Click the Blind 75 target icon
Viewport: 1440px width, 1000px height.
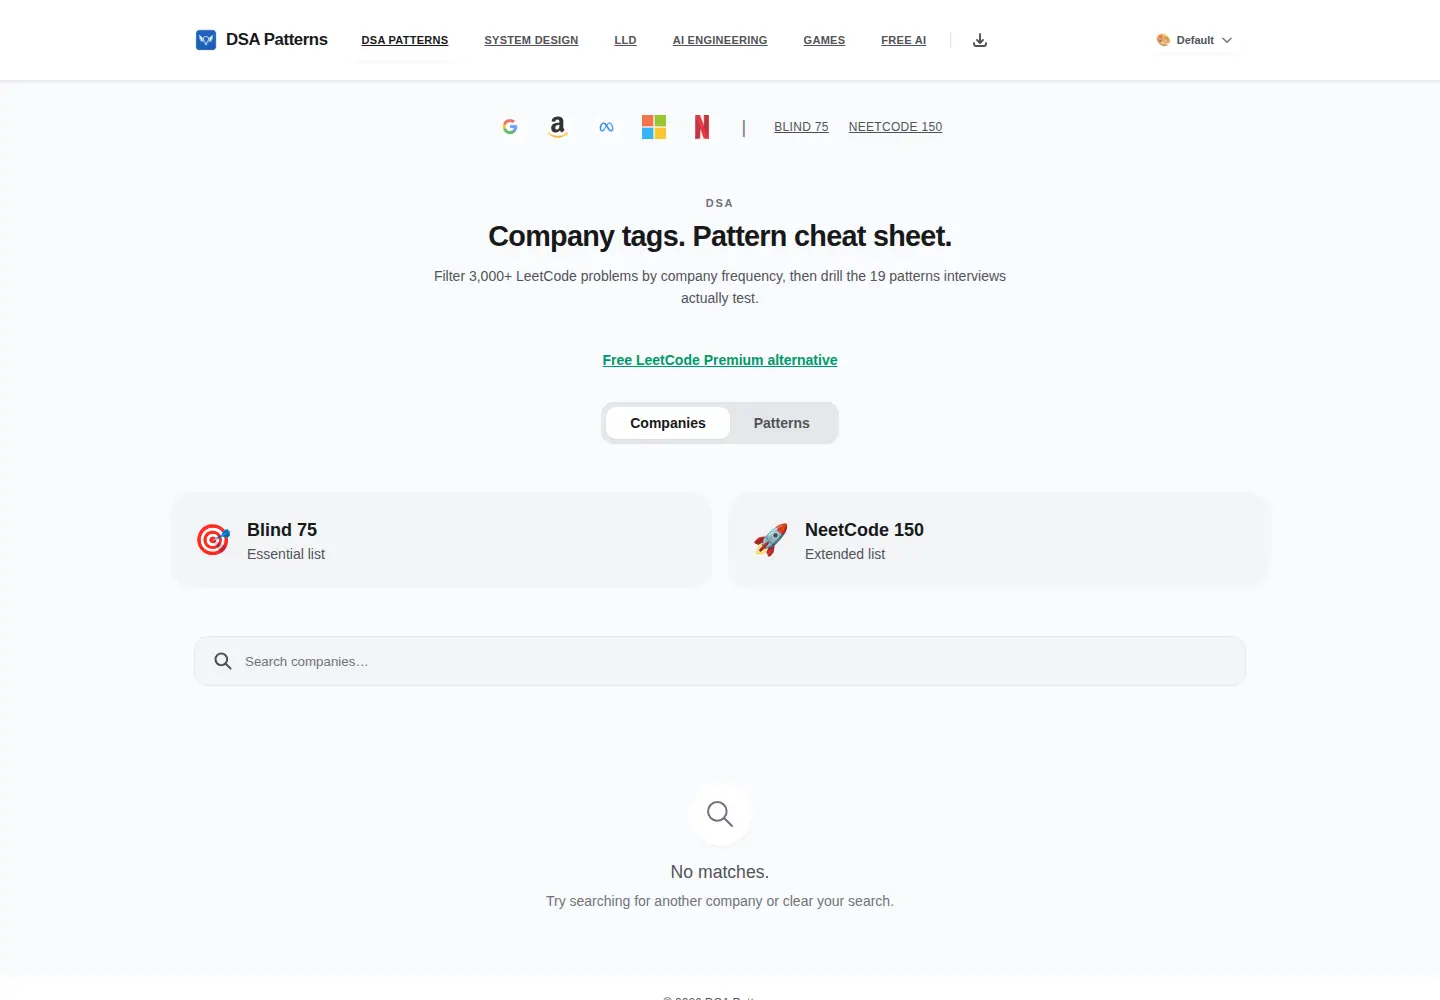coord(213,540)
